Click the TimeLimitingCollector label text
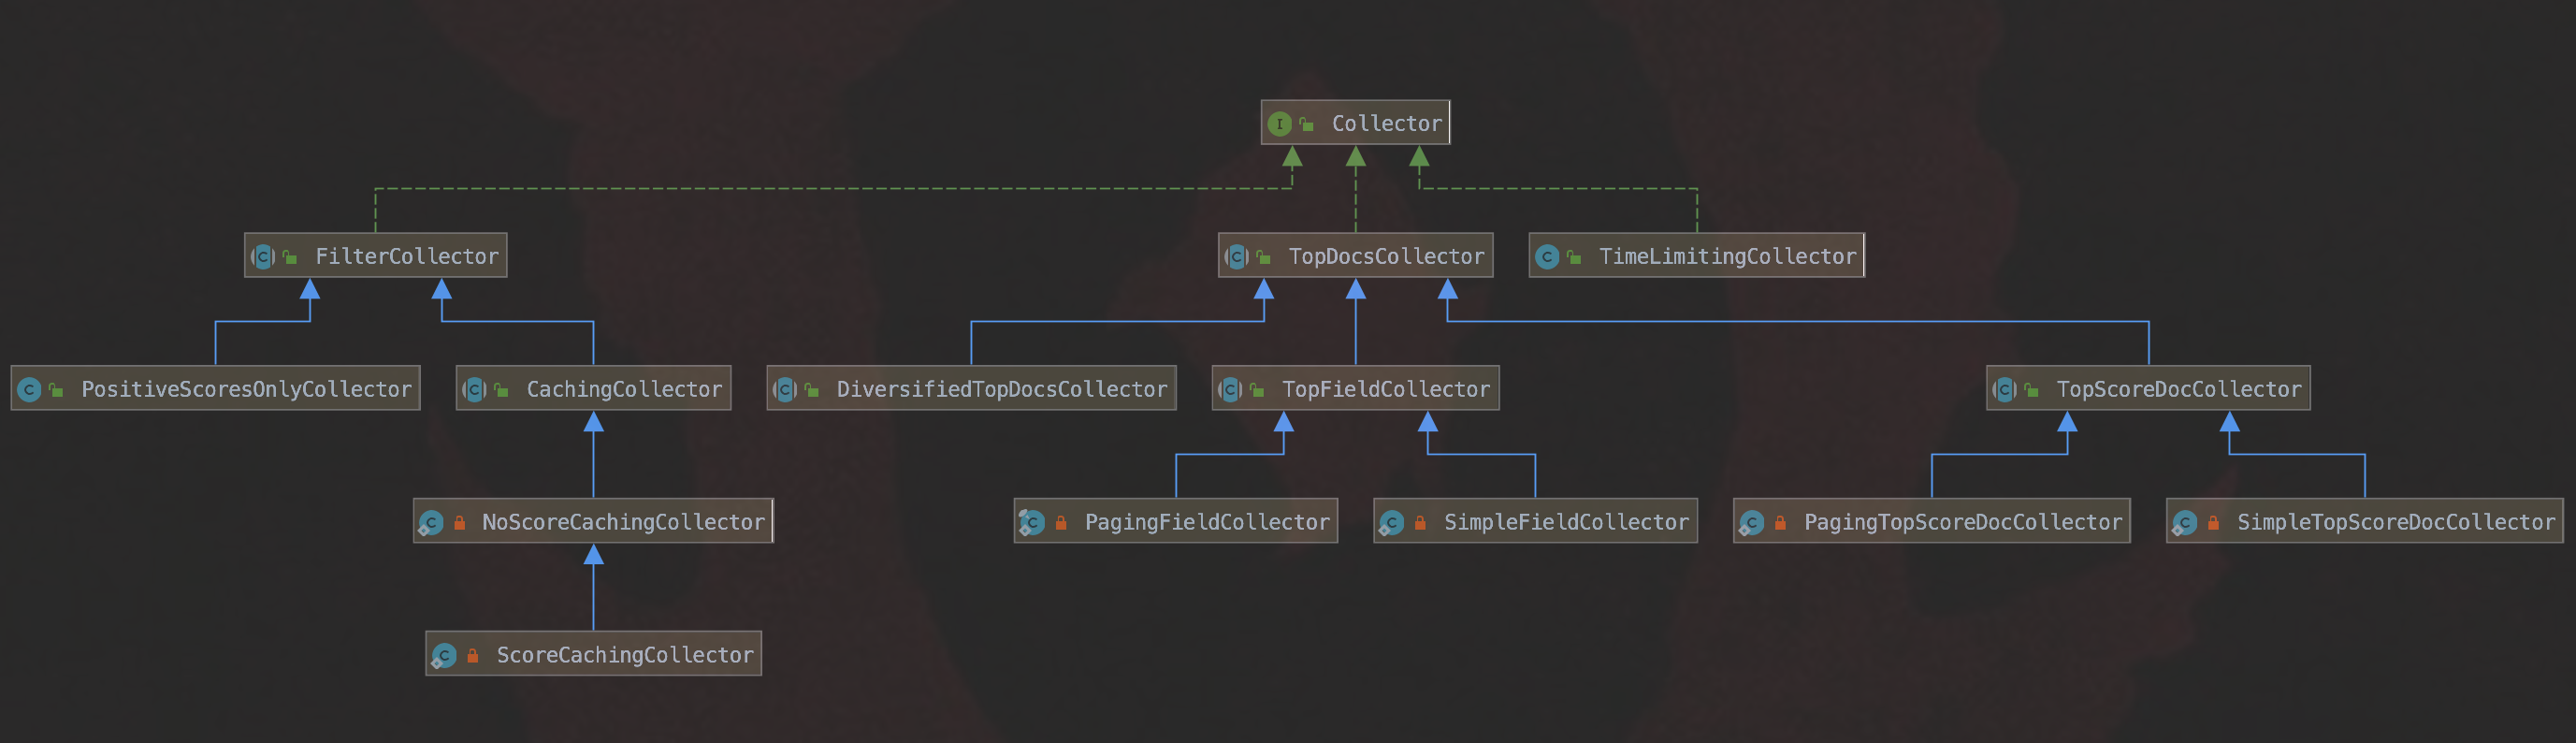Screen dimensions: 2576x743 click(x=1727, y=257)
